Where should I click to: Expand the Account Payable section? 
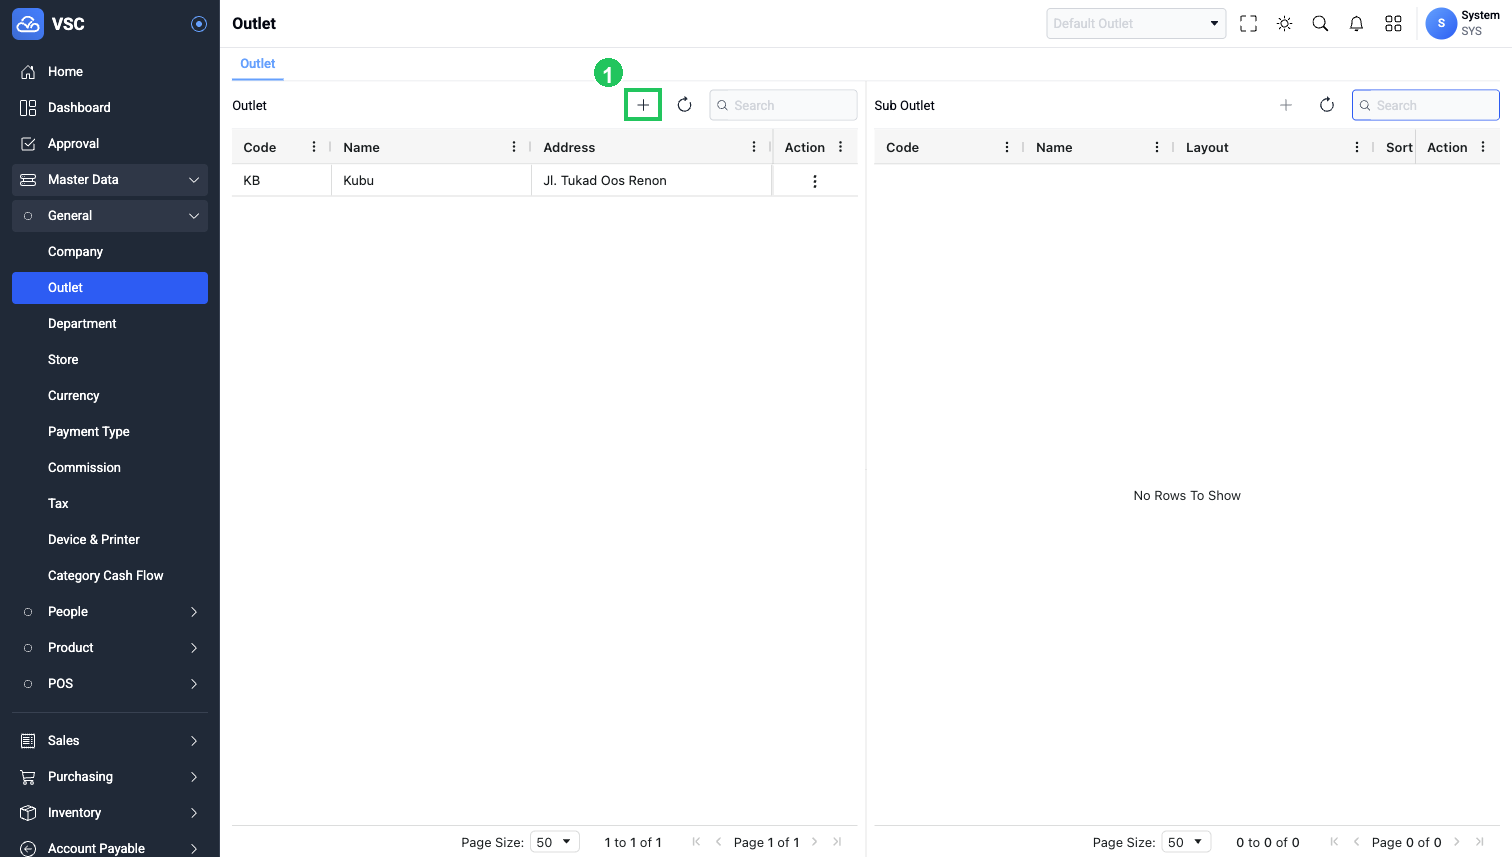click(x=110, y=848)
